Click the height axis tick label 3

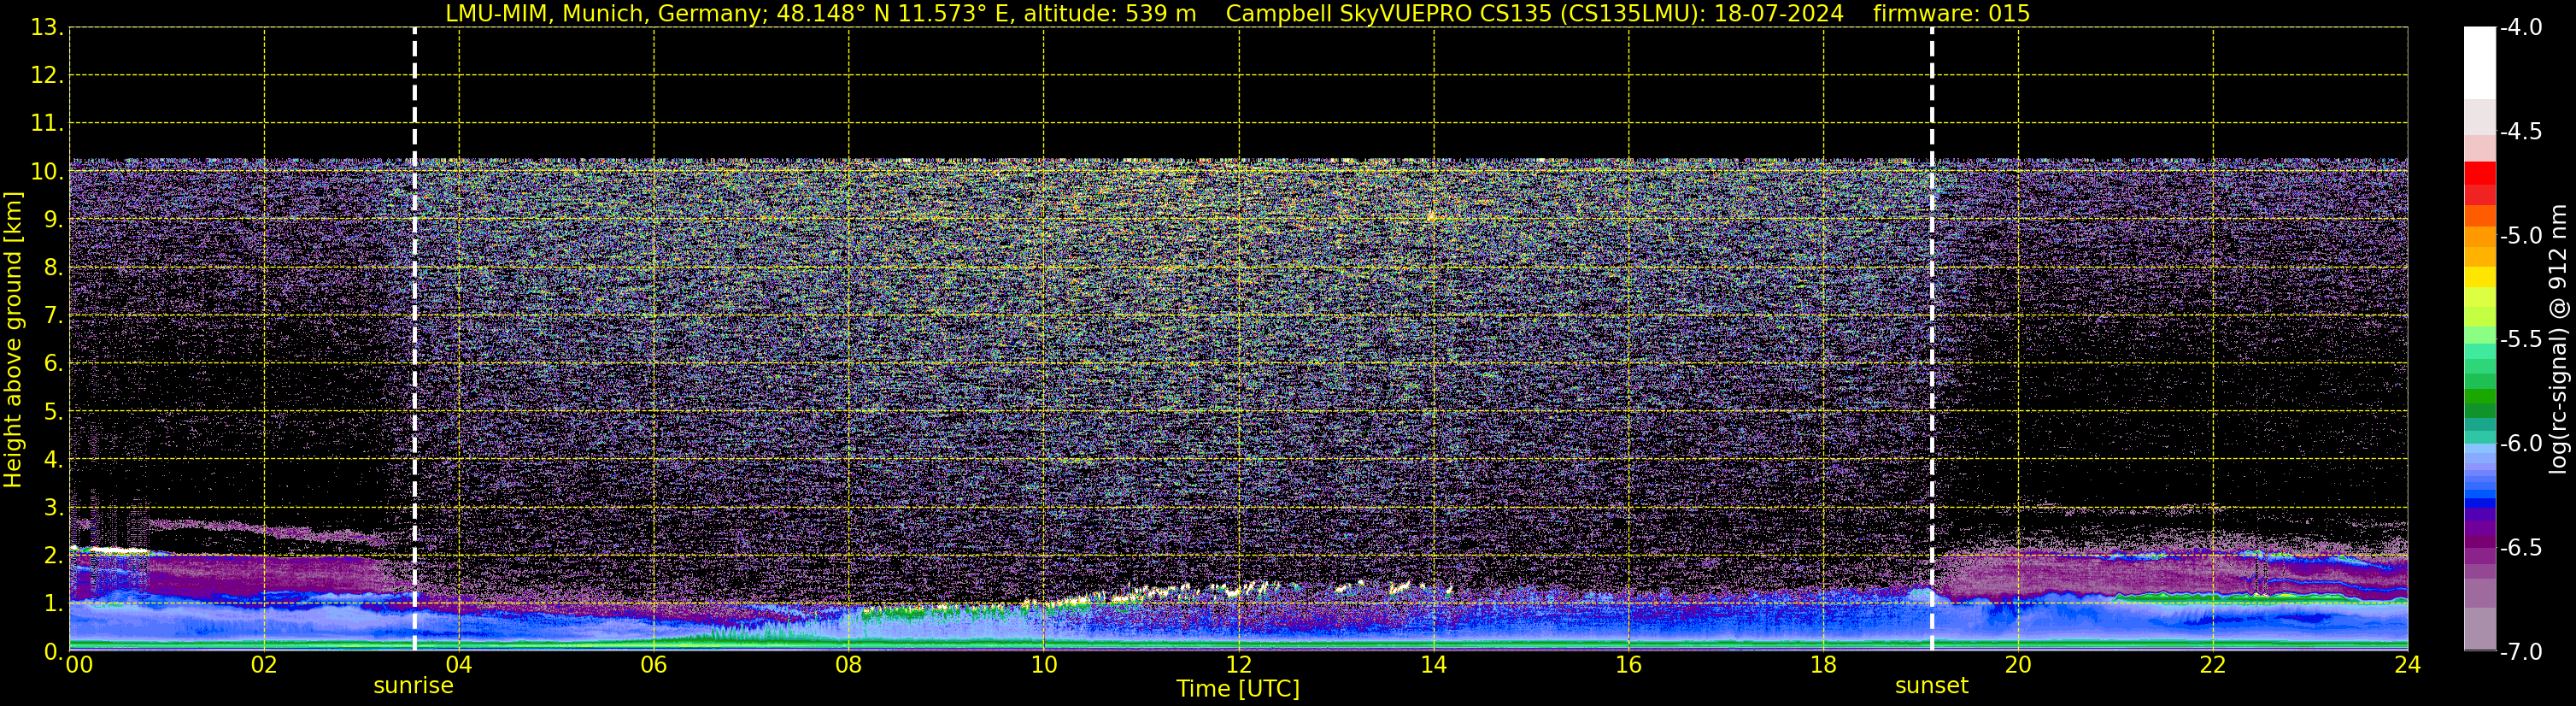(x=52, y=508)
